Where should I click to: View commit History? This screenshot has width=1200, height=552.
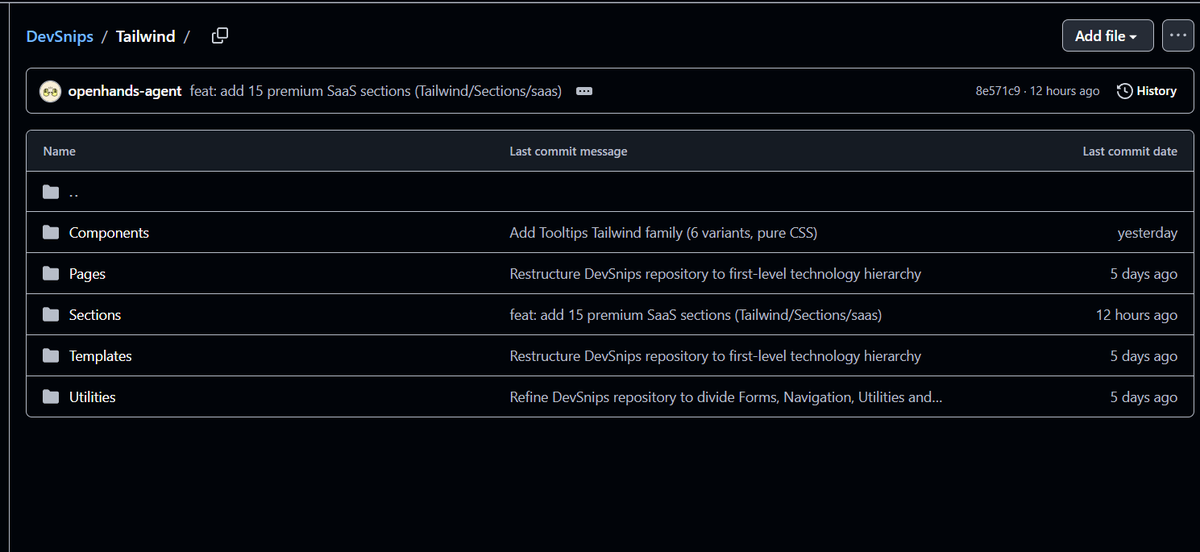point(1147,91)
